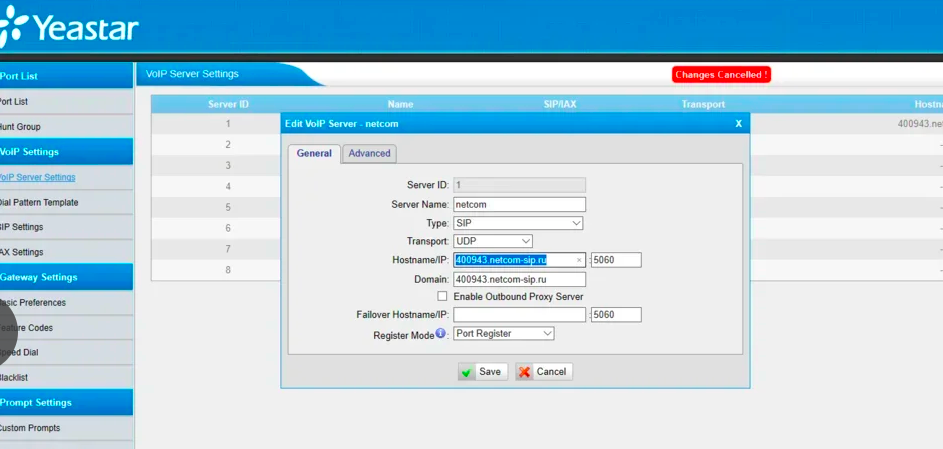
Task: Open Custom Prompts in sidebar
Action: pyautogui.click(x=30, y=428)
